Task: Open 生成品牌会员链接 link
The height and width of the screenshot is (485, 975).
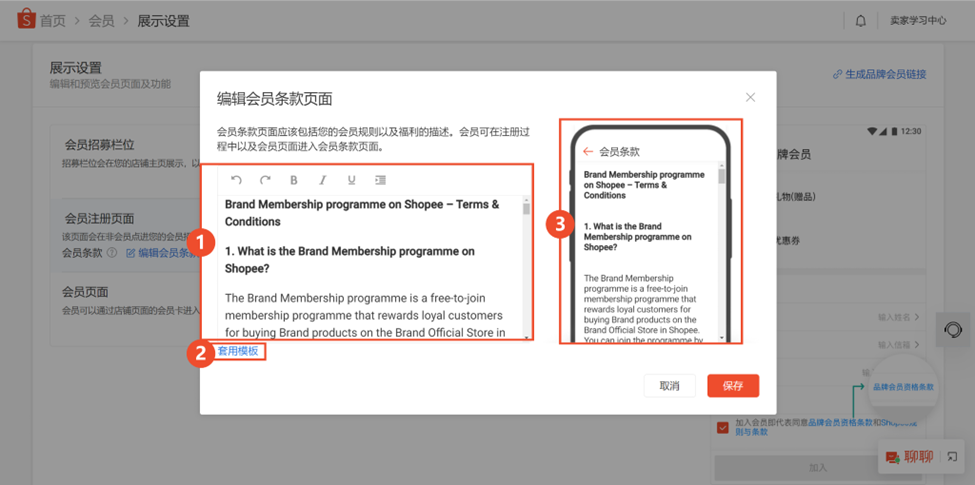Action: point(879,75)
